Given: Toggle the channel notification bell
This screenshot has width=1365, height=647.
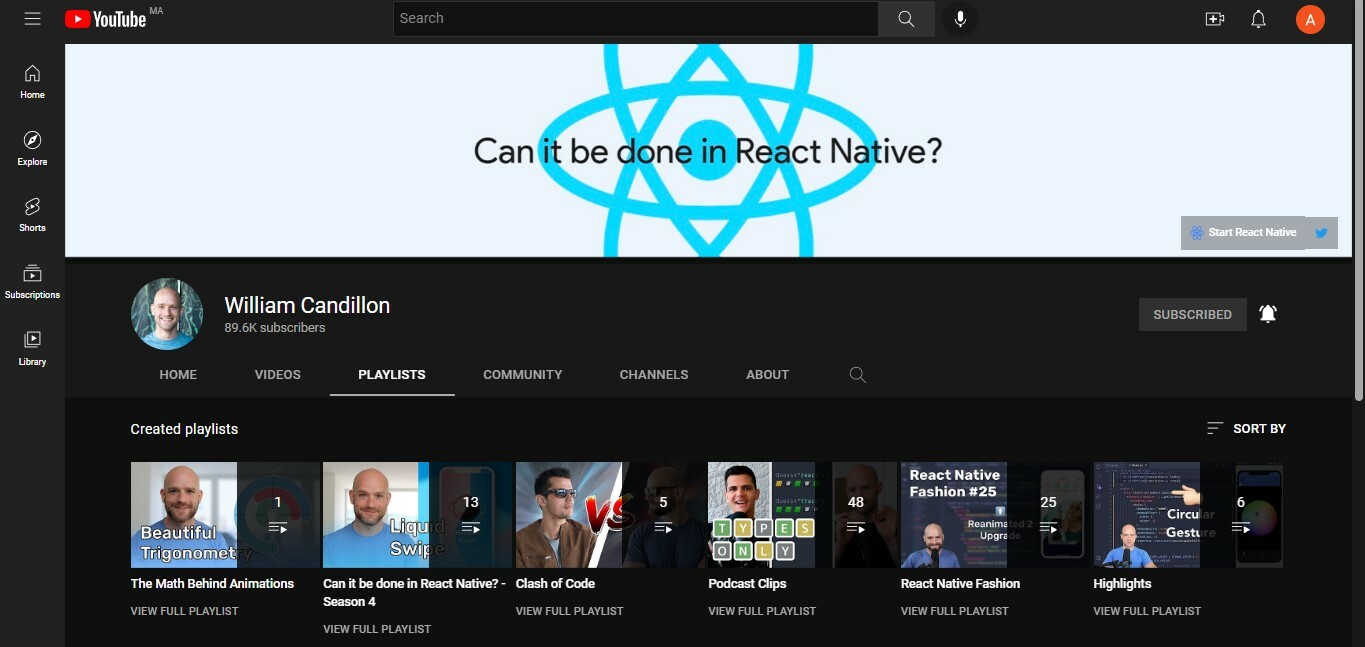Looking at the screenshot, I should (x=1268, y=314).
